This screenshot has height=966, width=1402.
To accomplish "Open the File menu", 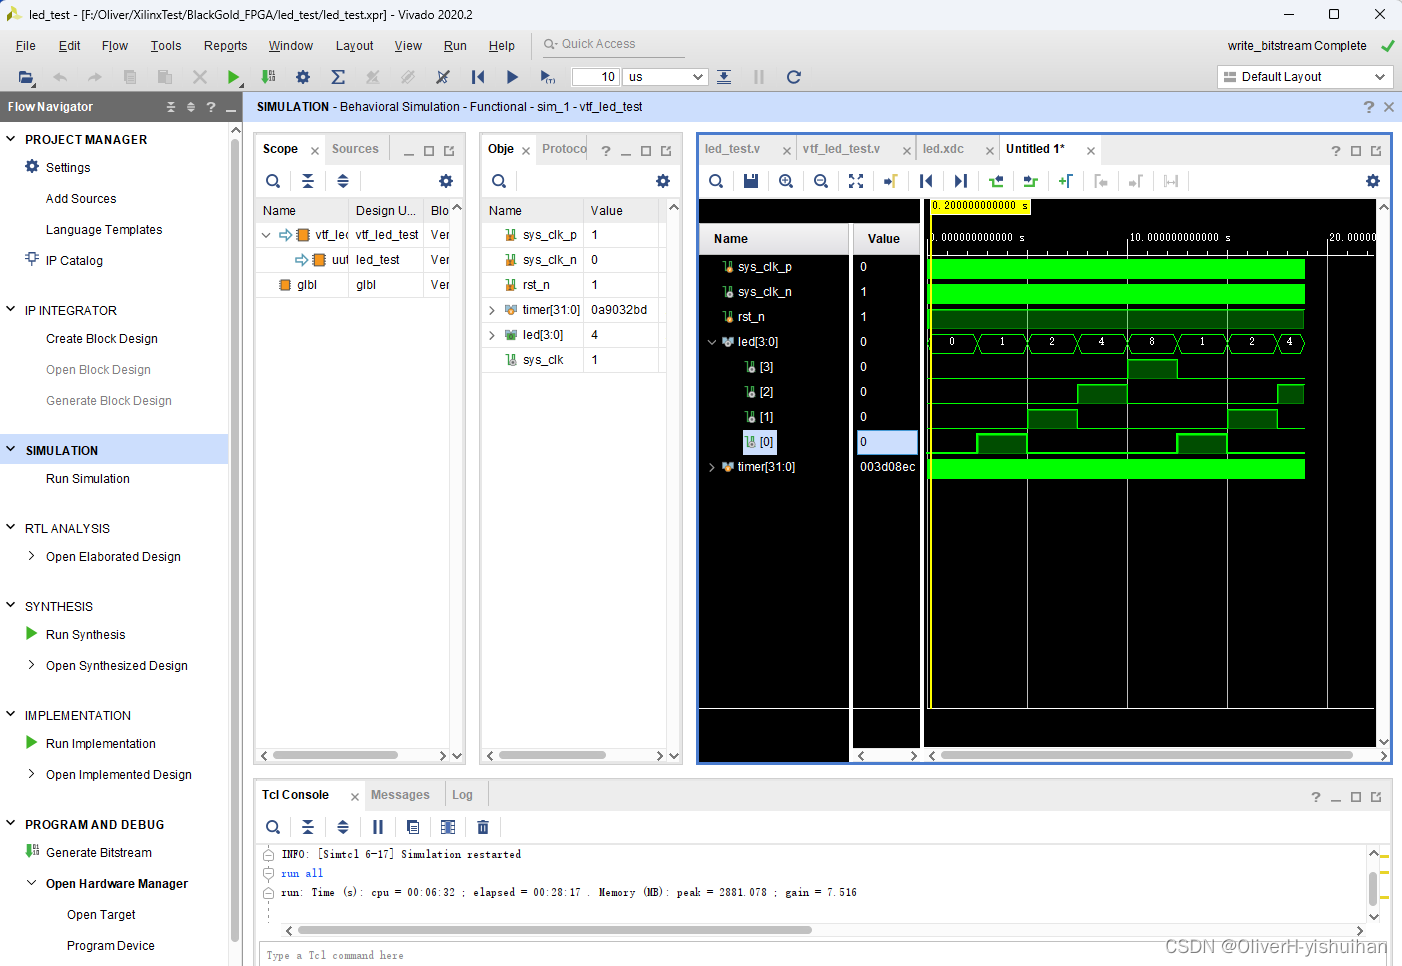I will coord(26,46).
